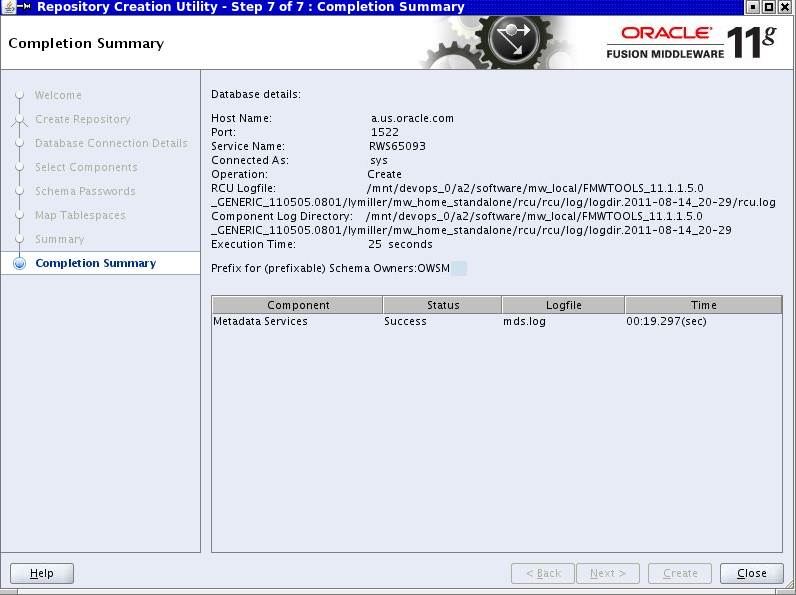
Task: Select the Select Components step
Action: [x=86, y=167]
